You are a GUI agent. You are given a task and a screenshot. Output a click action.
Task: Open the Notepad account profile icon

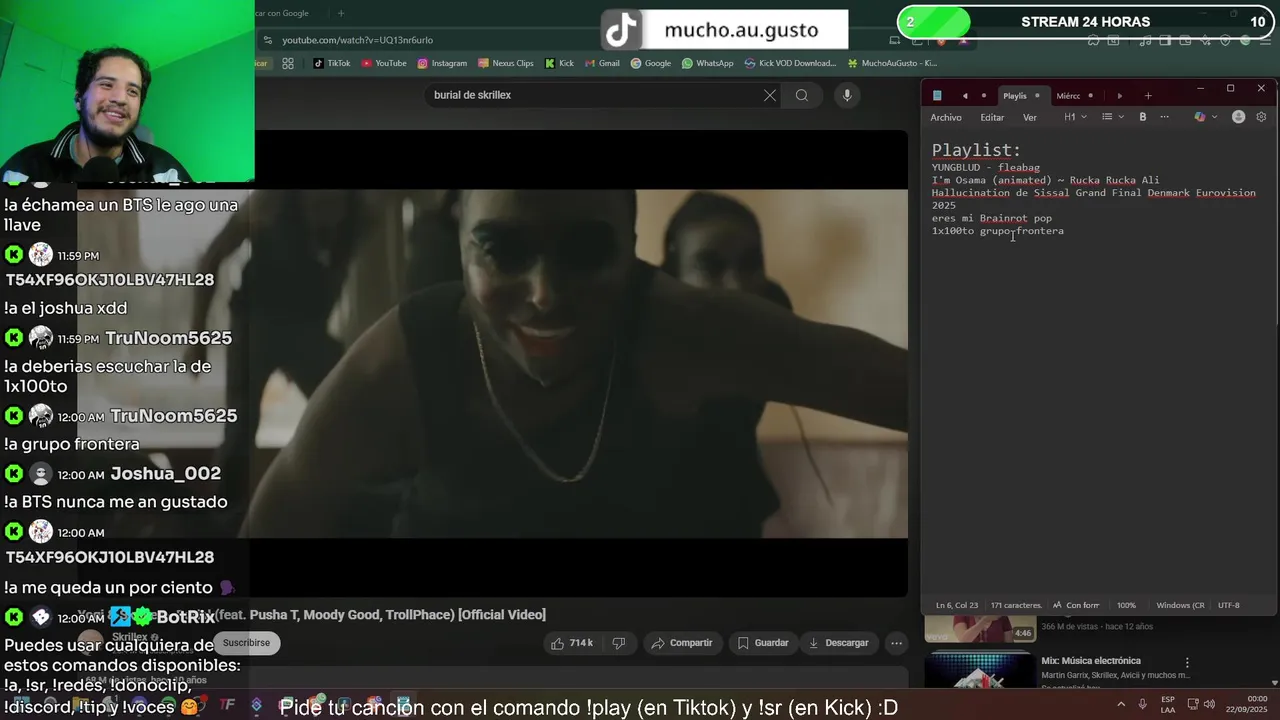(1238, 117)
